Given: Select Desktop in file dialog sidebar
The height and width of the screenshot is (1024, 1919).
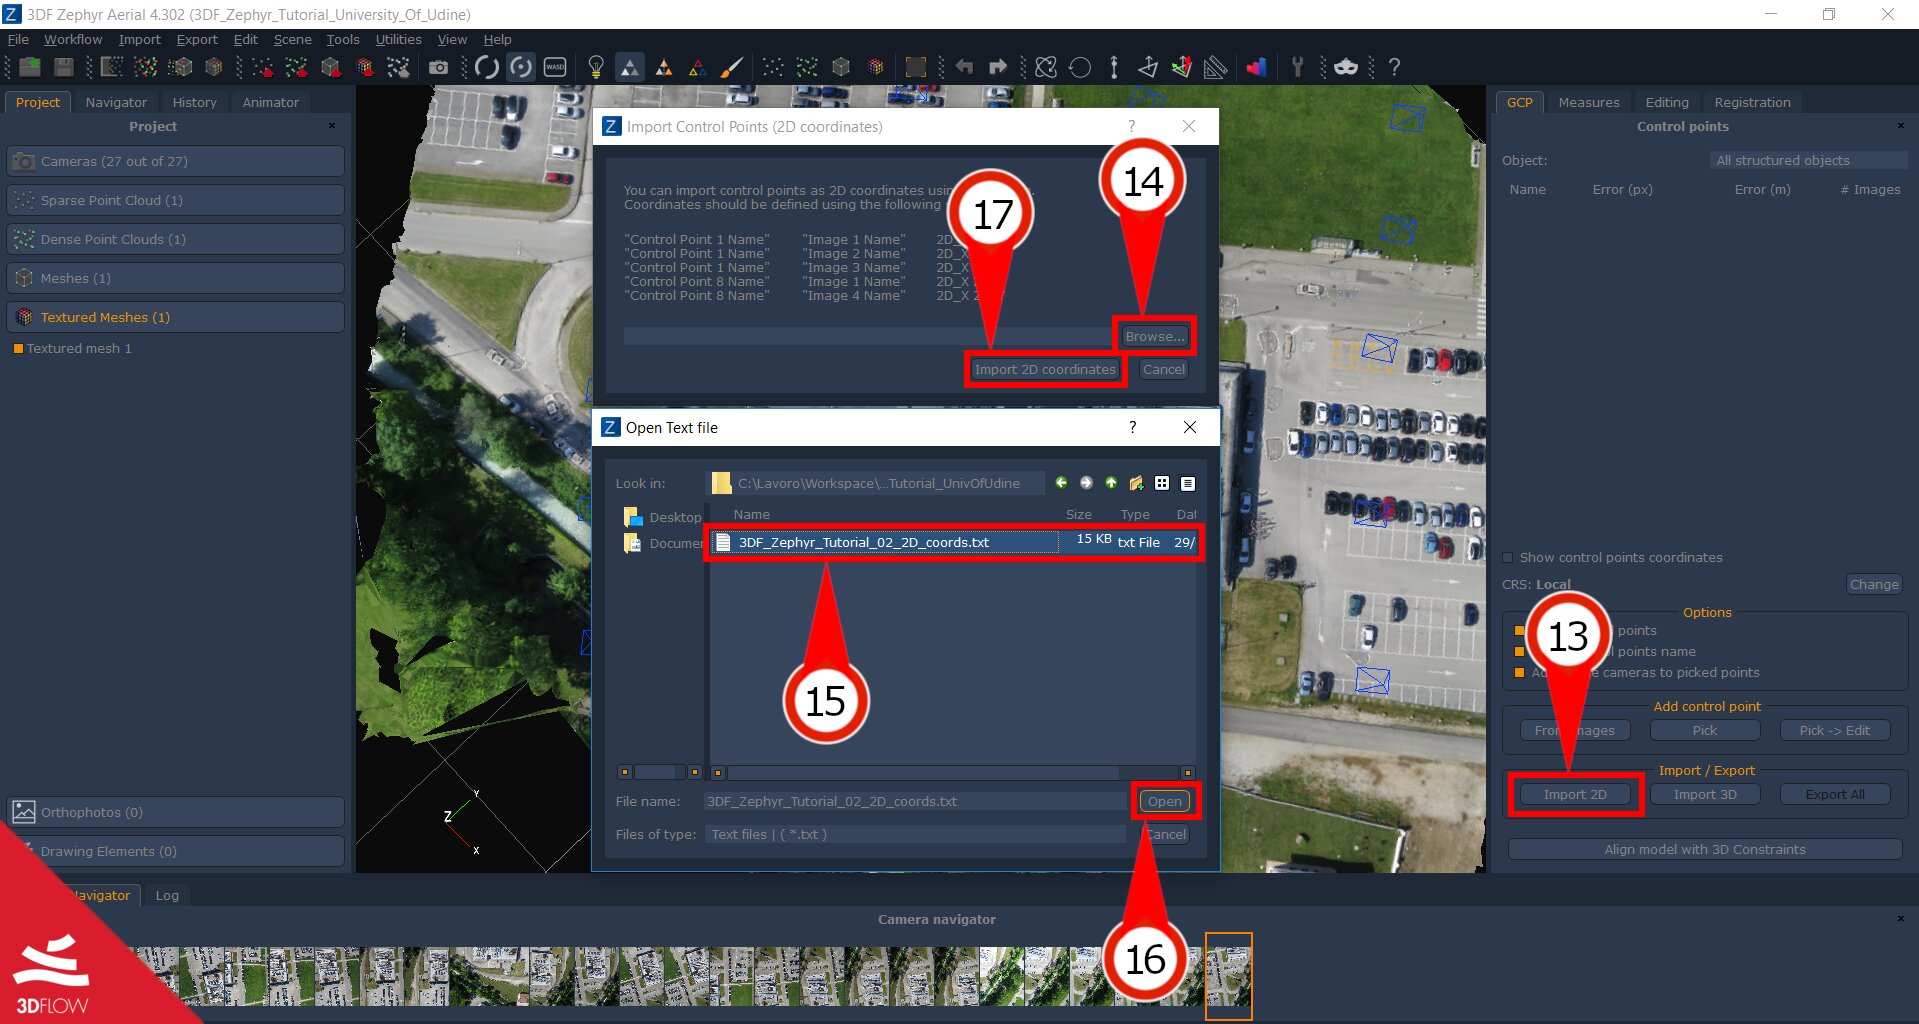Looking at the screenshot, I should tap(663, 517).
